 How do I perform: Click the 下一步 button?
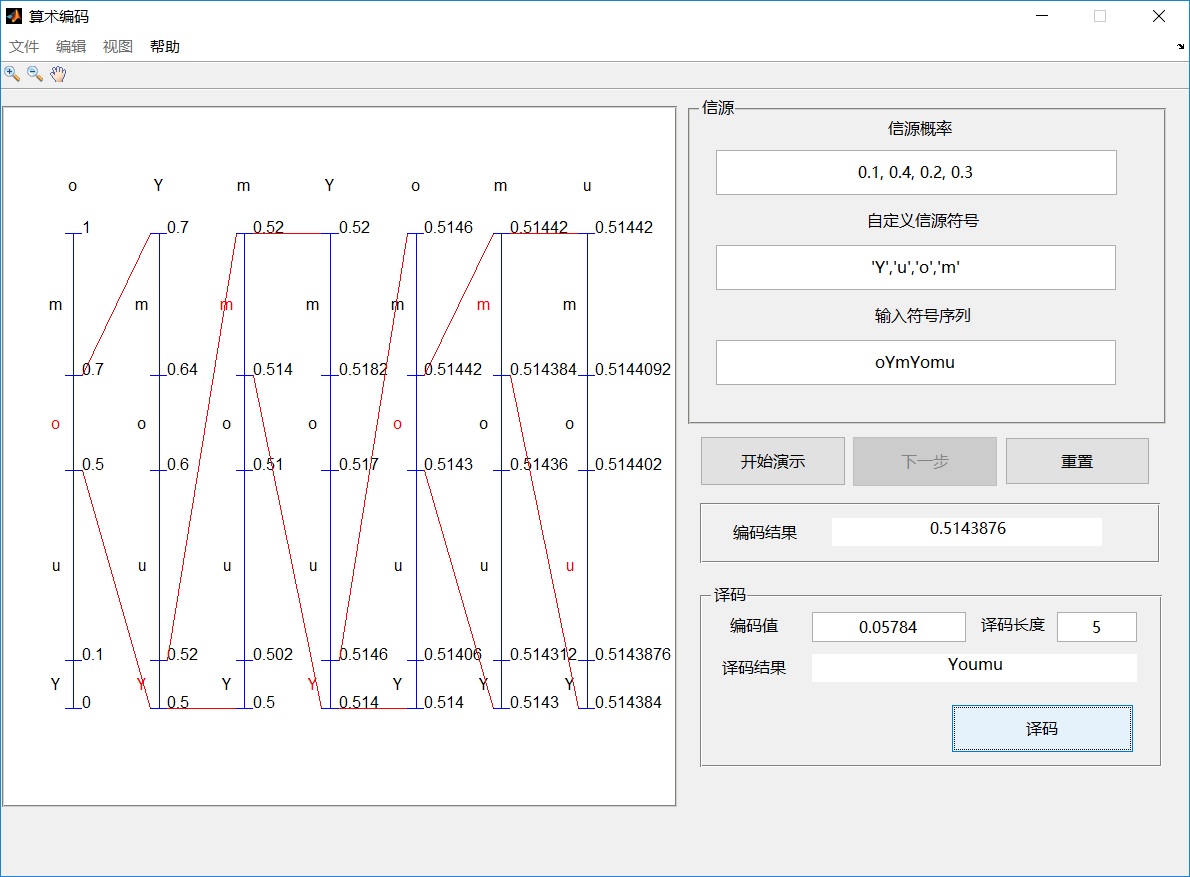click(x=924, y=461)
